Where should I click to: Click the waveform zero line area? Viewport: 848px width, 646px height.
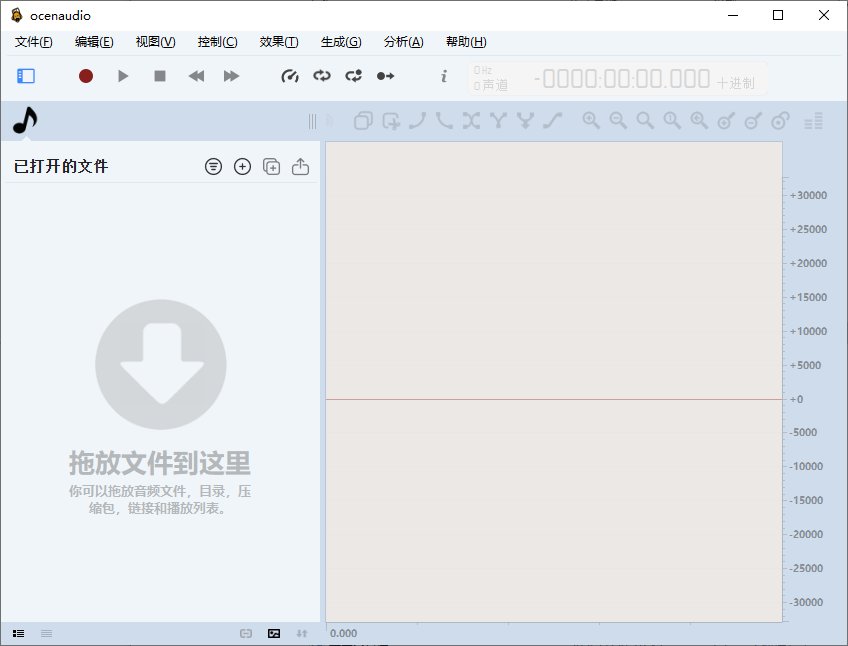[x=554, y=399]
